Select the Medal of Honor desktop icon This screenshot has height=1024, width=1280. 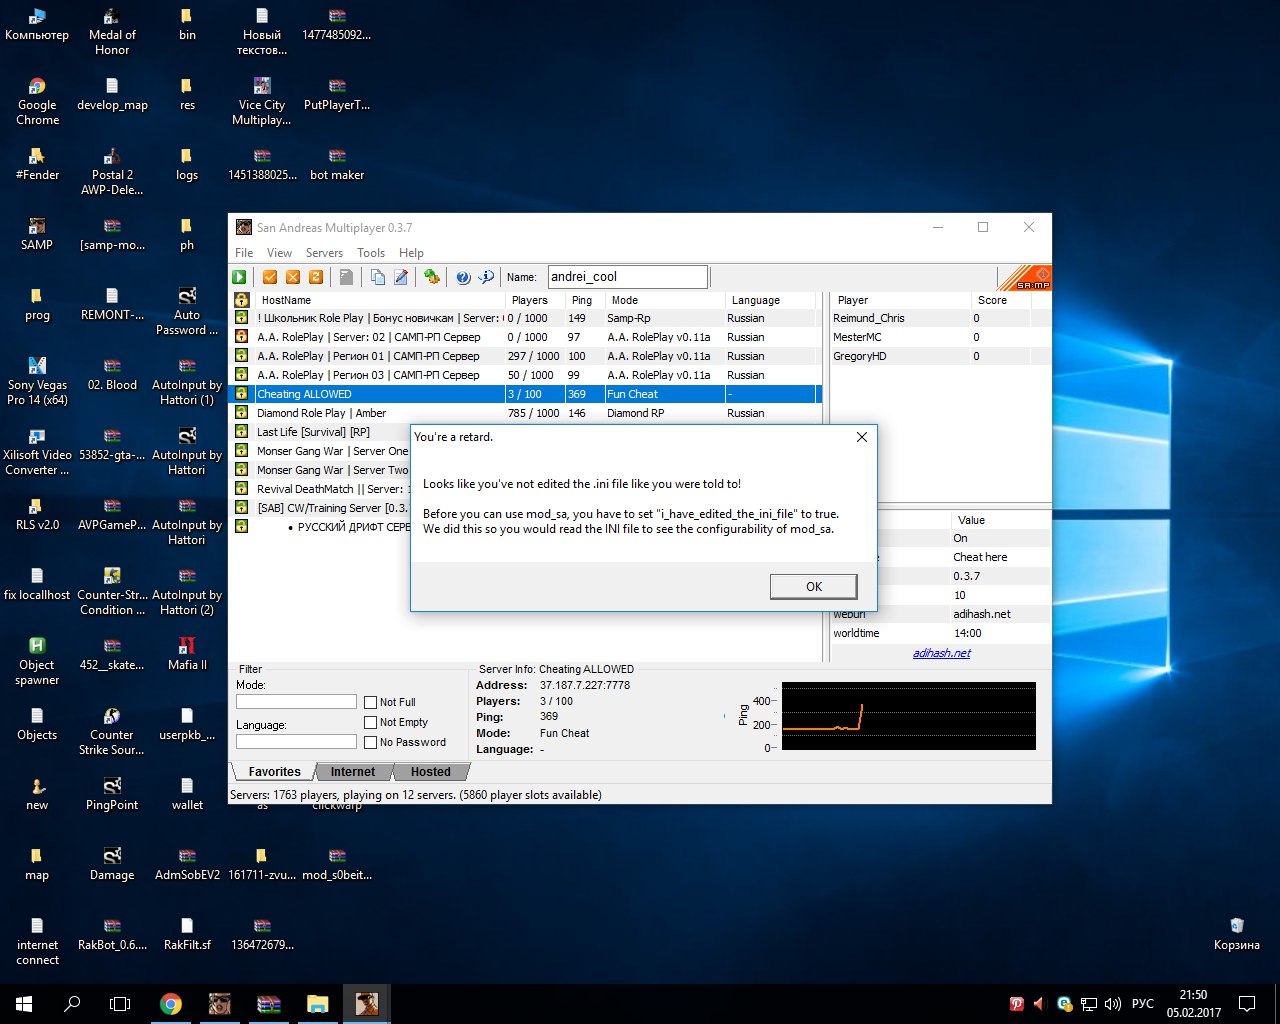point(112,32)
